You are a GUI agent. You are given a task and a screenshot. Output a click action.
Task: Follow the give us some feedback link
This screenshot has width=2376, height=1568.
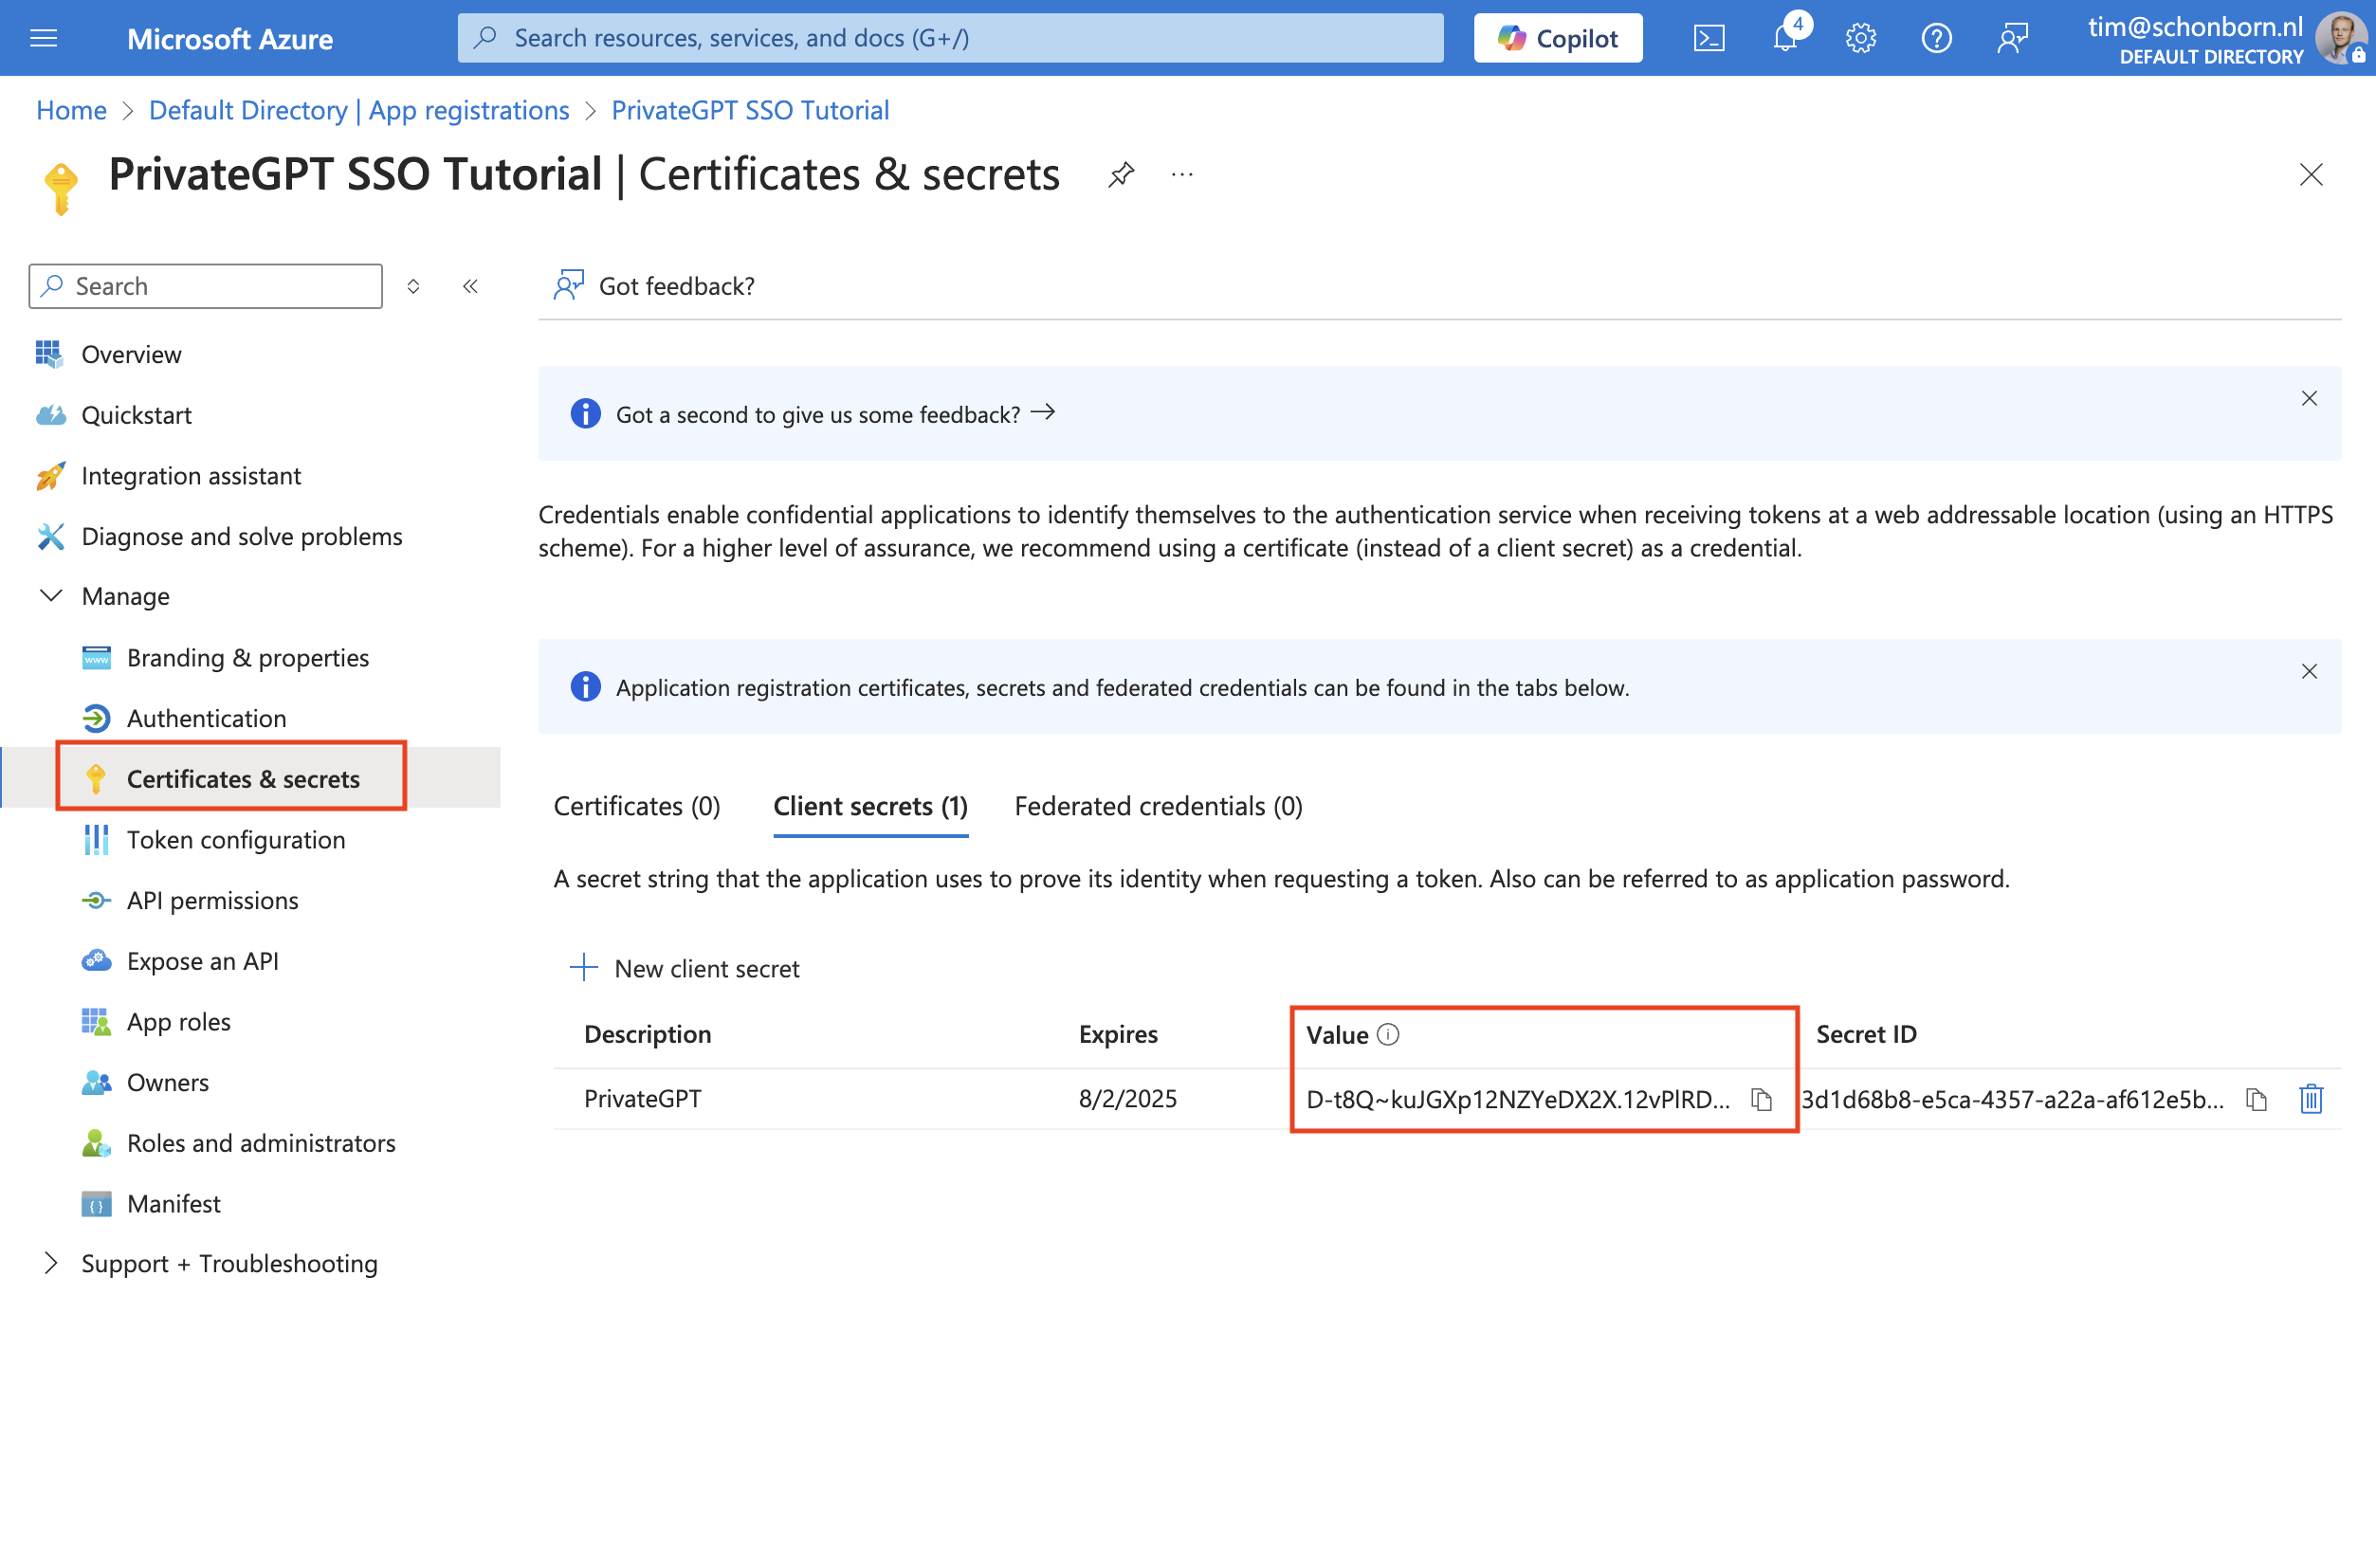(835, 414)
